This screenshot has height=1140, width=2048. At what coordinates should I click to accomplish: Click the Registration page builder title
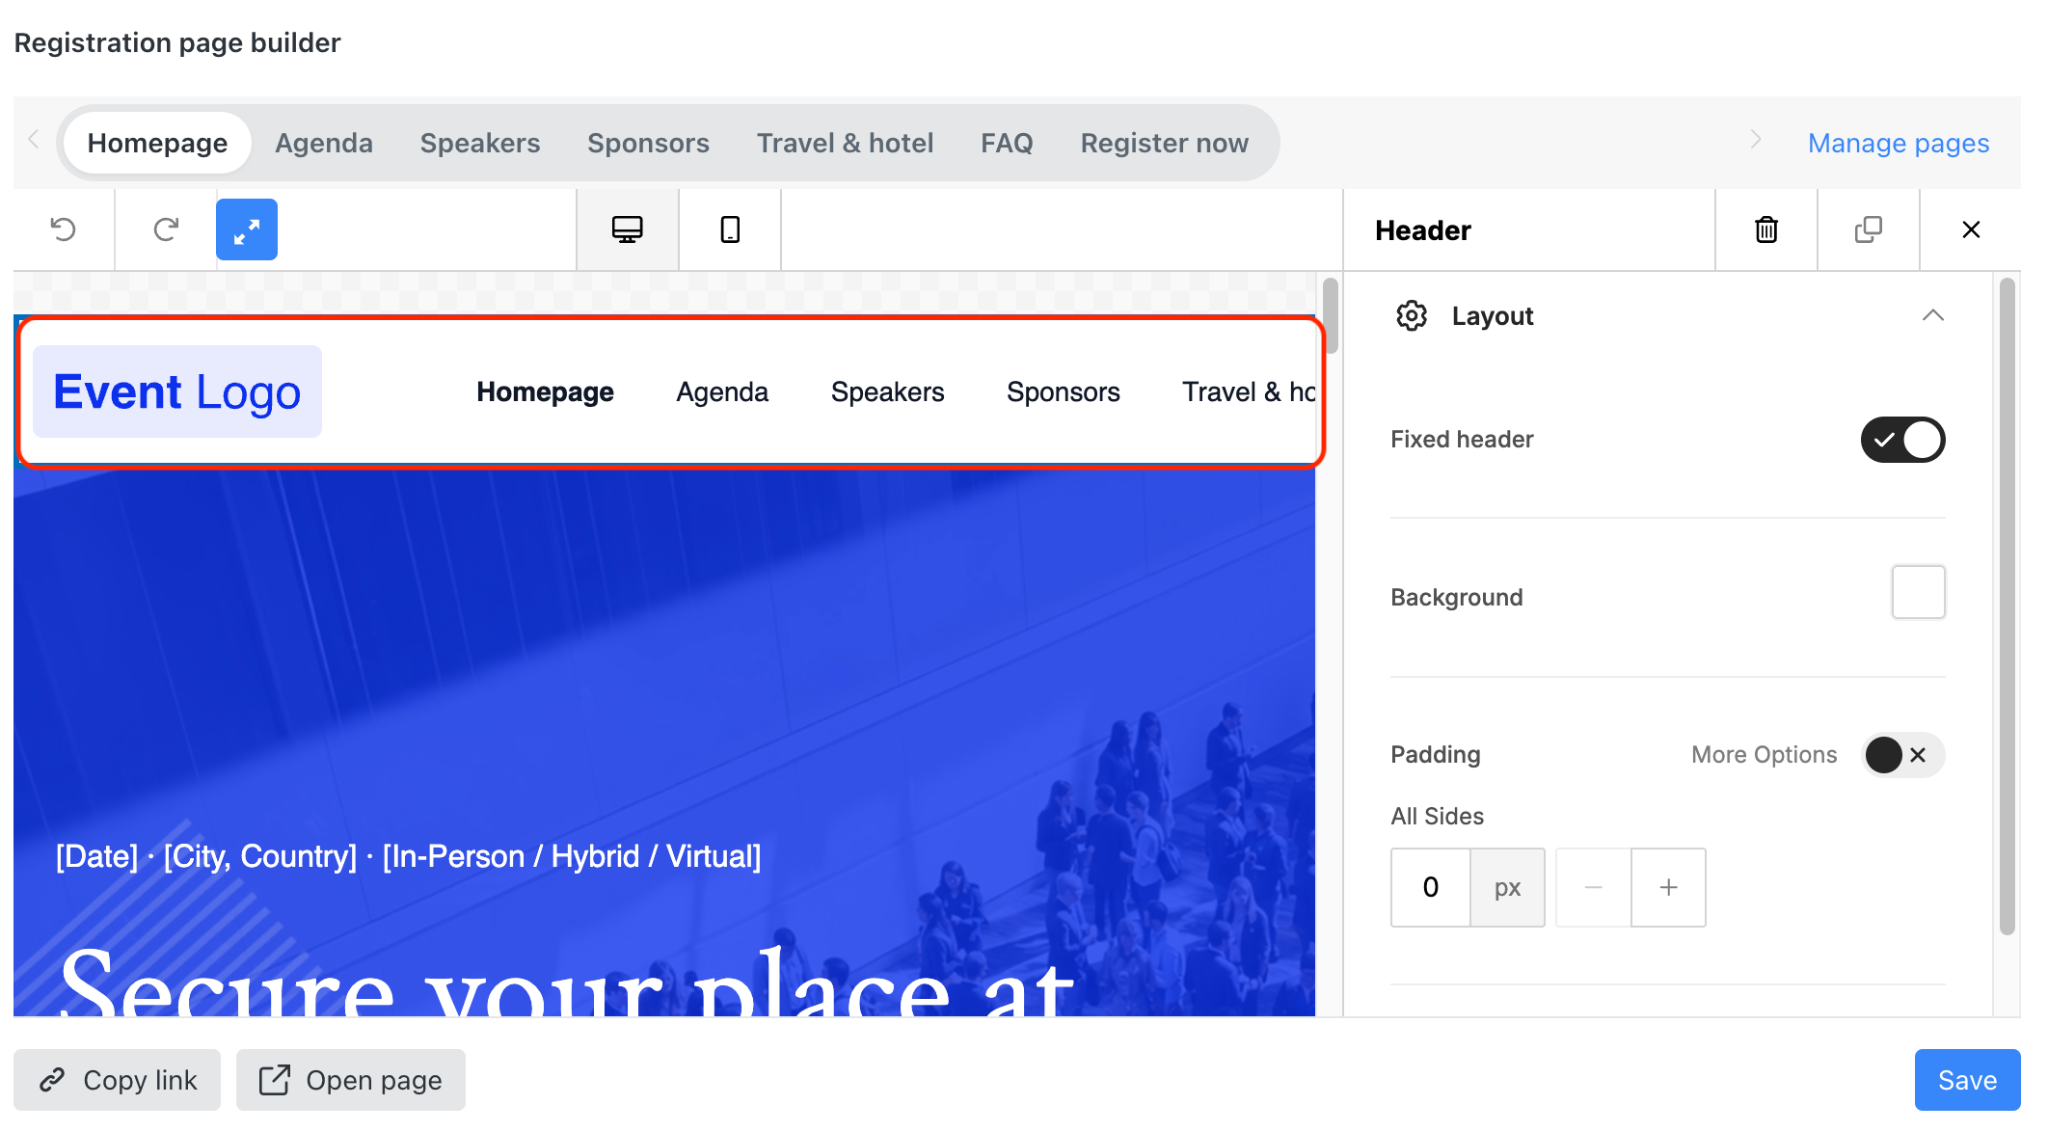(x=177, y=42)
